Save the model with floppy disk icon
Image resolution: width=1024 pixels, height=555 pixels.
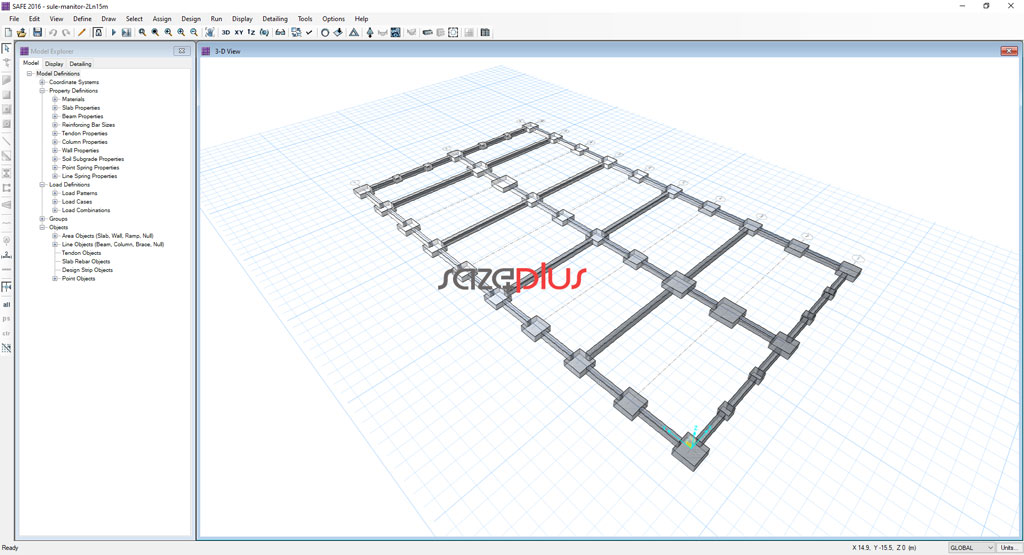(x=37, y=32)
